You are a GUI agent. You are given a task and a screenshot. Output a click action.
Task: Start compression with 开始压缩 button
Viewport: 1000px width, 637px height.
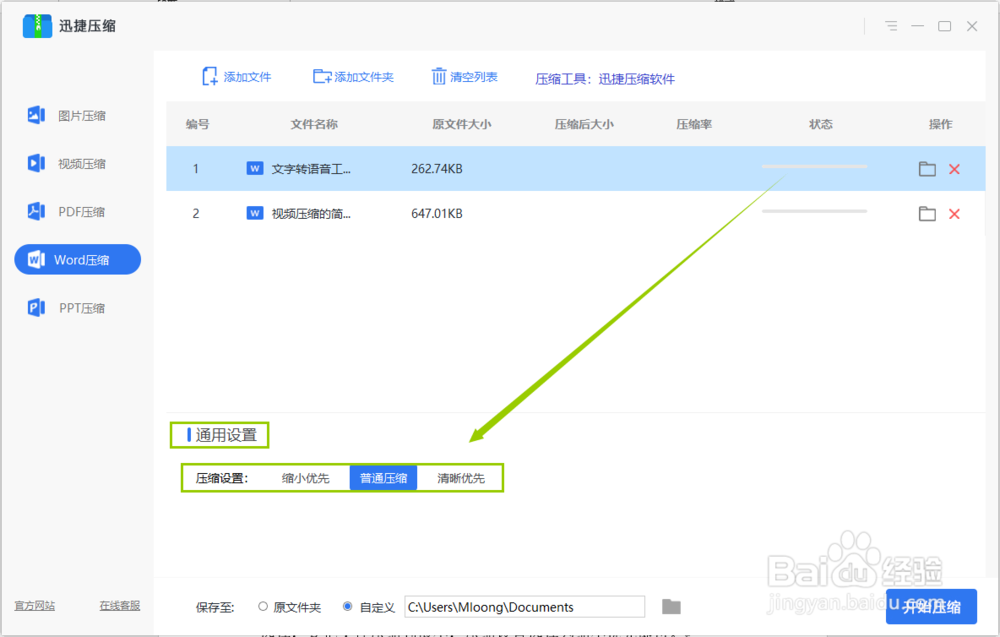[932, 607]
